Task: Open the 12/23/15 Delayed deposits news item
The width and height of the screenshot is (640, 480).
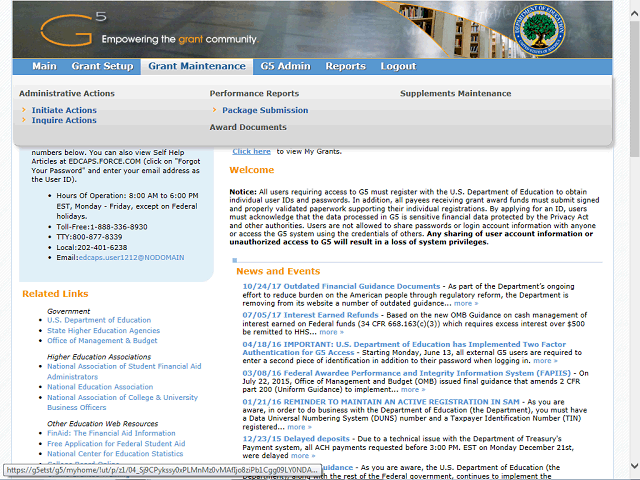Action: tap(296, 439)
